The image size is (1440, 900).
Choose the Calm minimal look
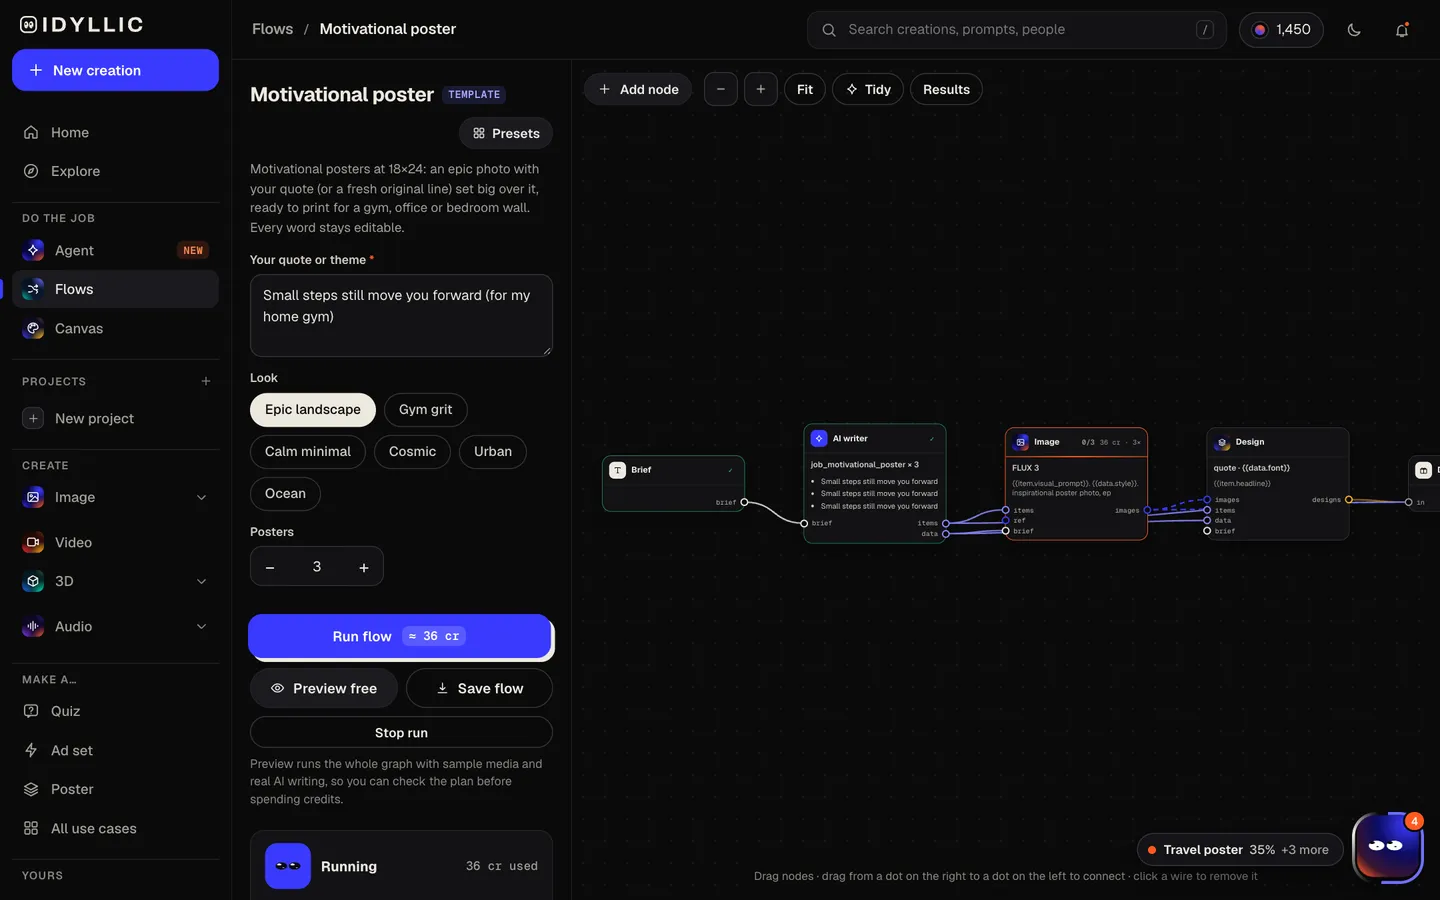(308, 451)
